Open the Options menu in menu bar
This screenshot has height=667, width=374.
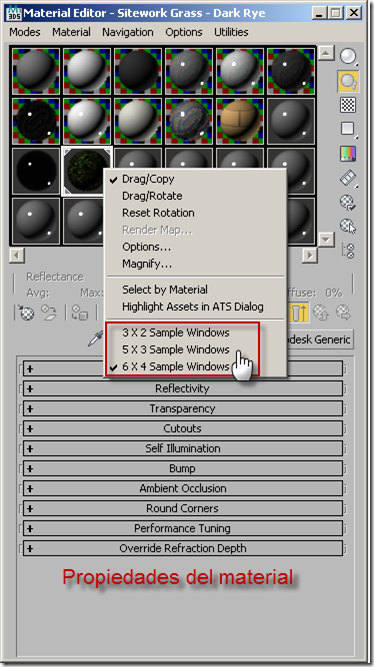[184, 32]
